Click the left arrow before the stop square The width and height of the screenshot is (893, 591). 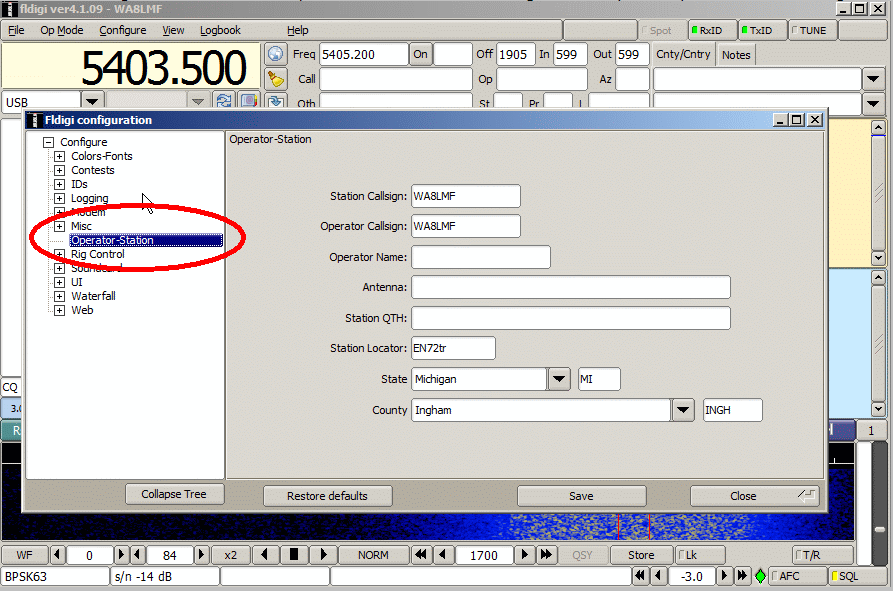click(265, 555)
